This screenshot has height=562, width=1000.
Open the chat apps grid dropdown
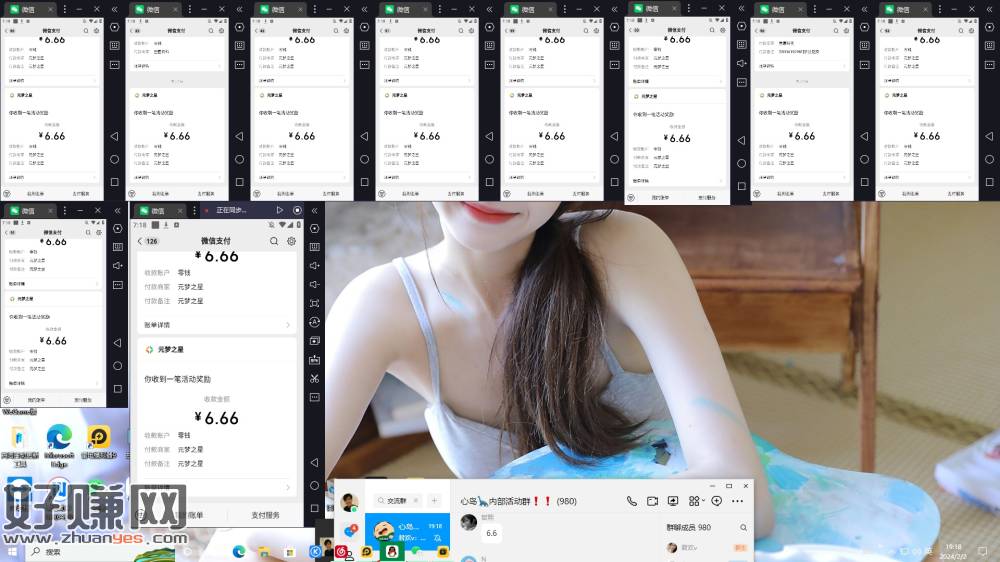click(695, 501)
